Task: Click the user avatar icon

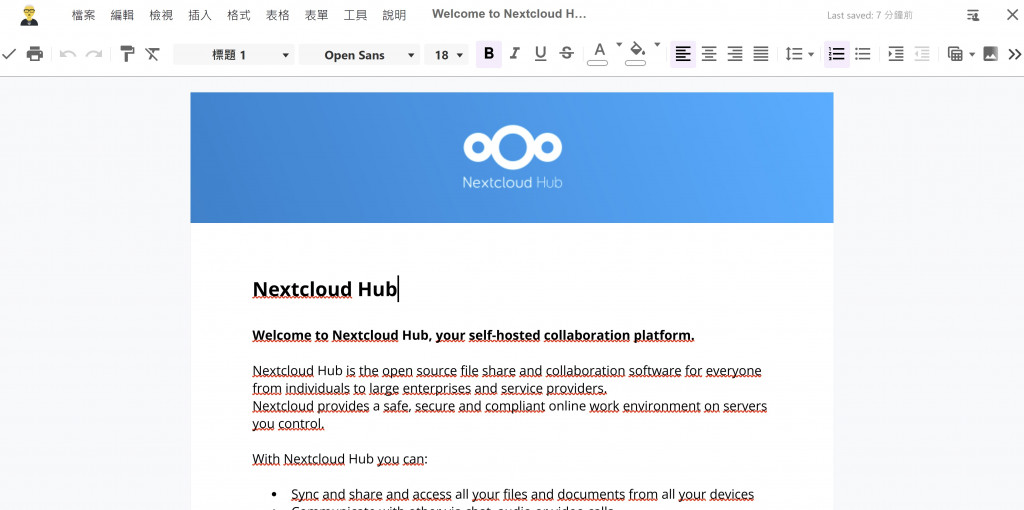Action: click(x=29, y=15)
